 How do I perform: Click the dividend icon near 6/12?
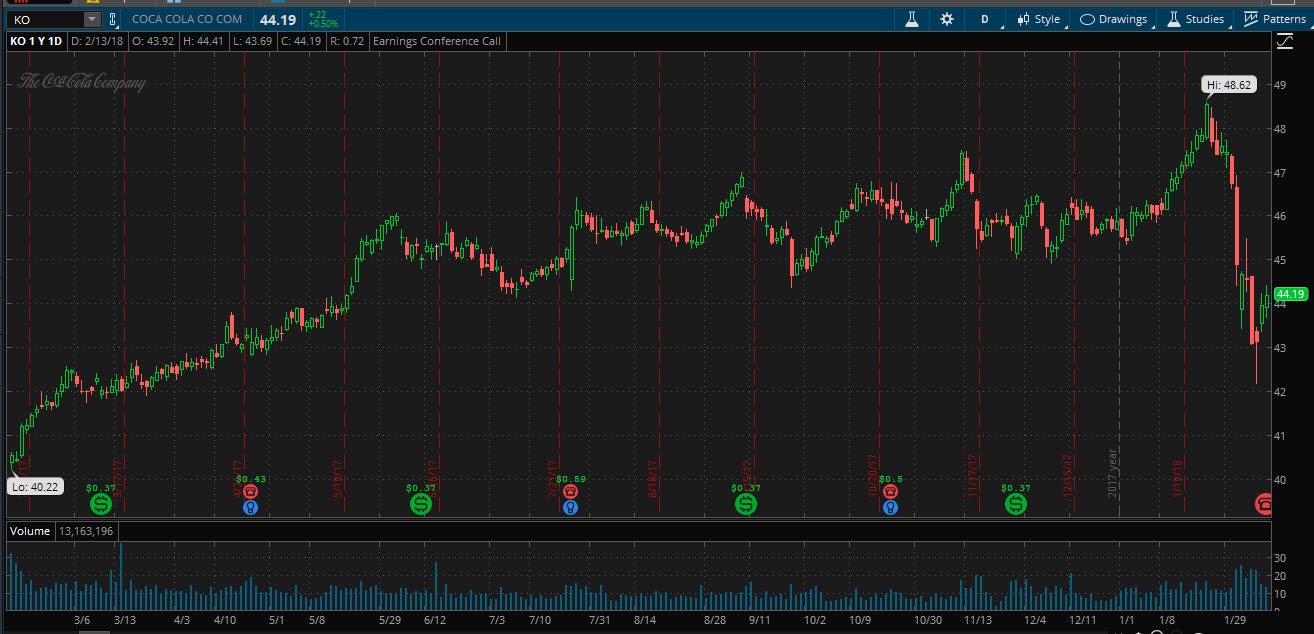point(421,504)
